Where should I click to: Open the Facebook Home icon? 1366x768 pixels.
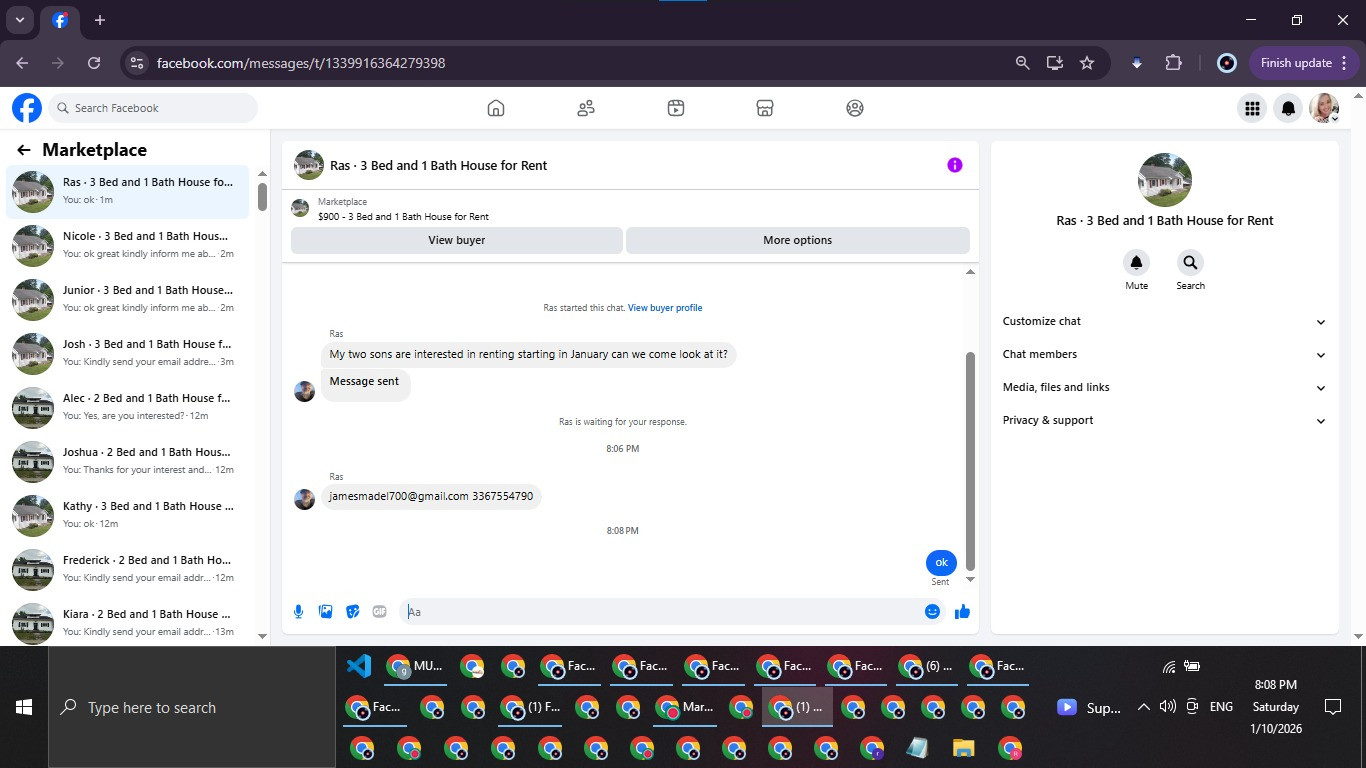point(496,108)
